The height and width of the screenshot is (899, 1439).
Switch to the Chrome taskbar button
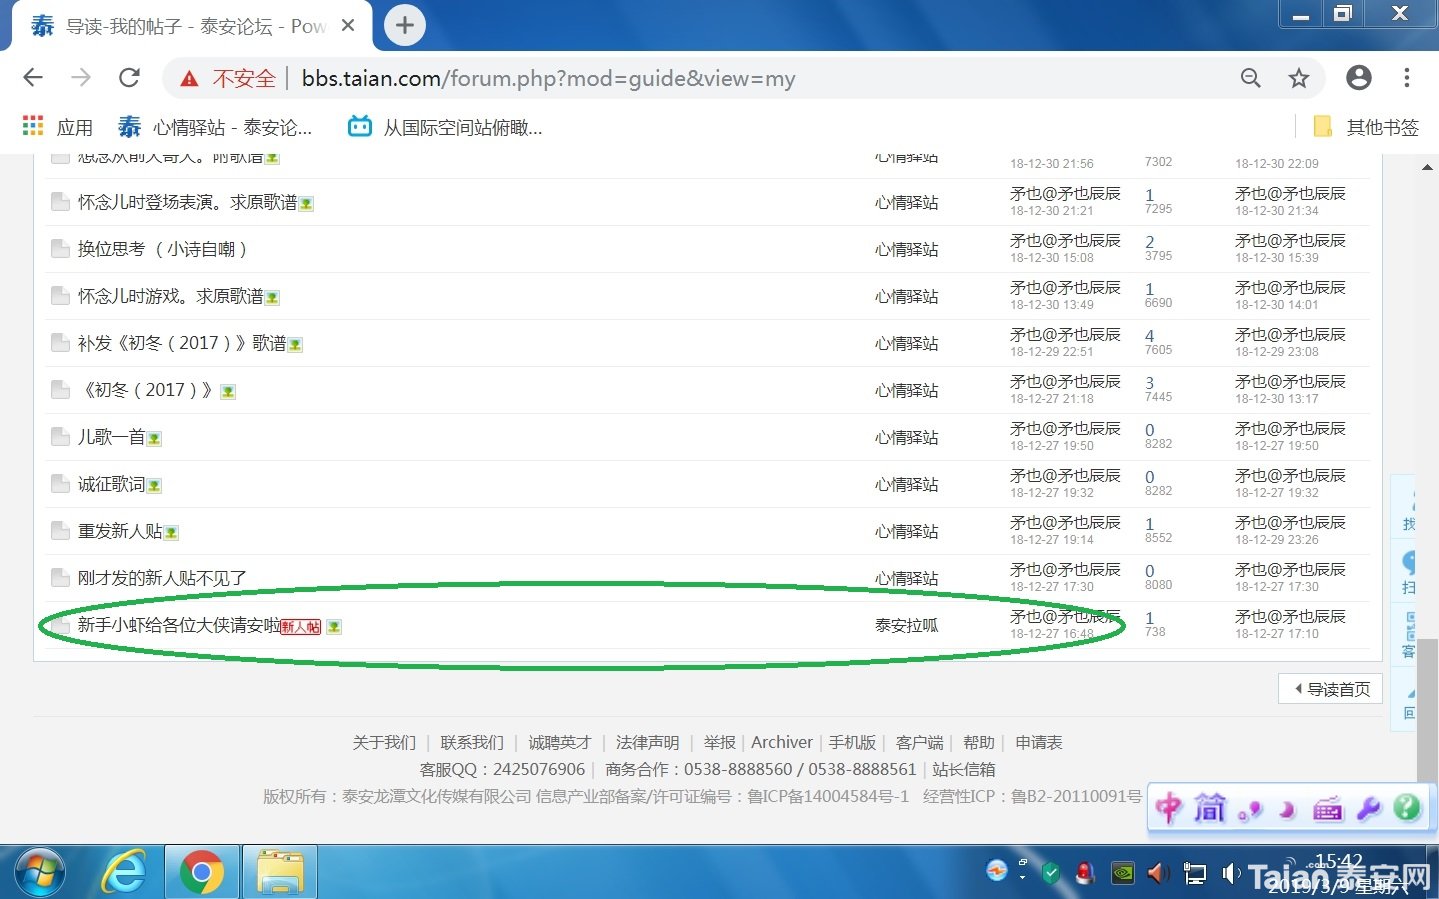202,873
